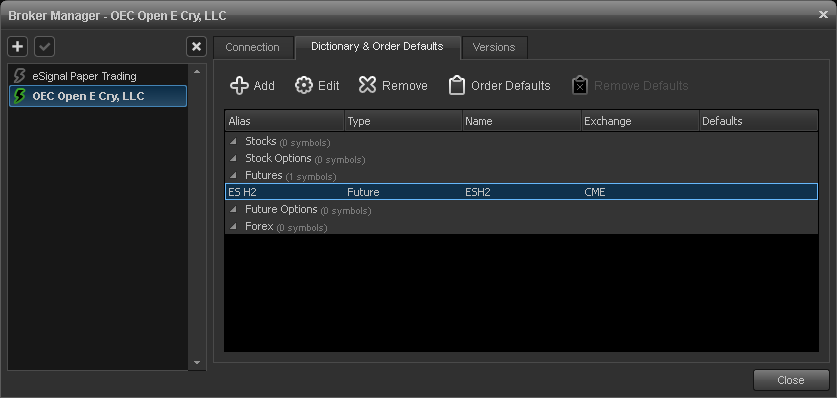Screen dimensions: 837x399
Task: Click the Stocks group label
Action: pyautogui.click(x=260, y=142)
